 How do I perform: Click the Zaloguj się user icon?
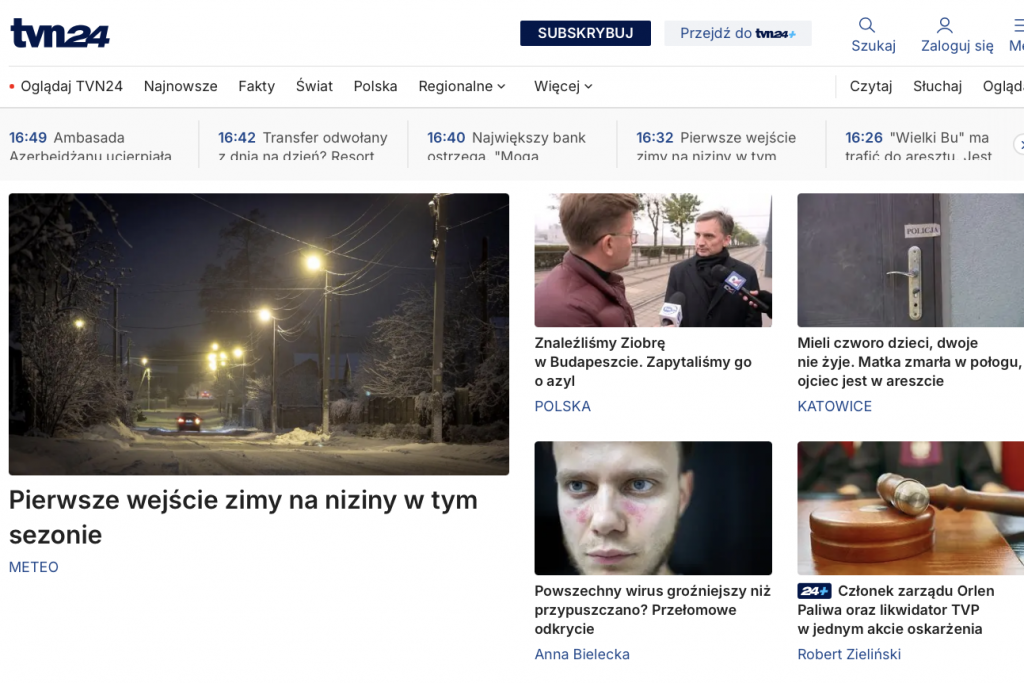944,25
